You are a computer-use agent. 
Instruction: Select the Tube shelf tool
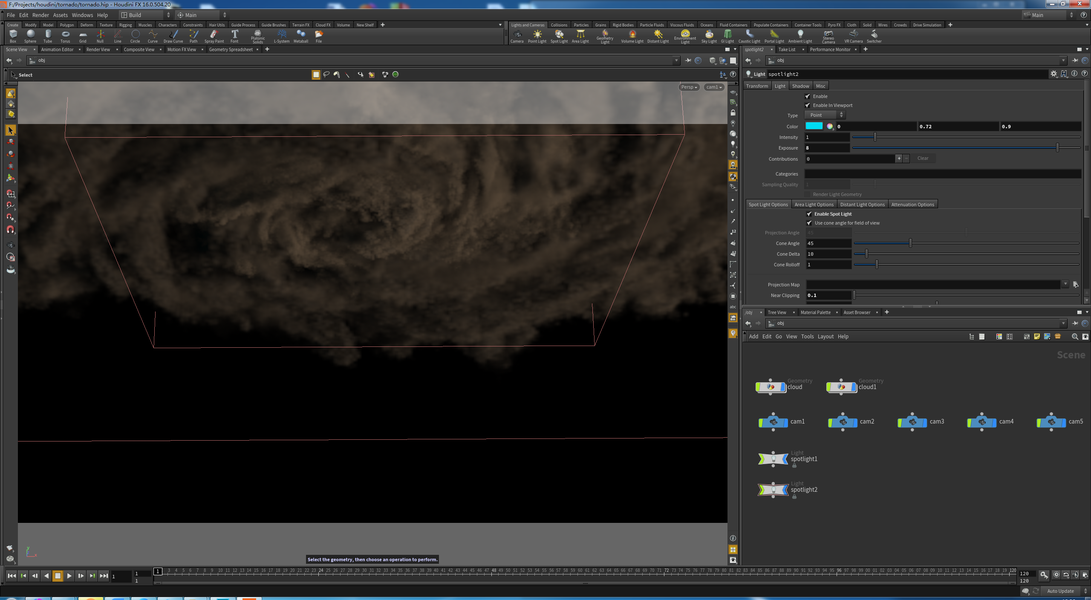pos(48,35)
